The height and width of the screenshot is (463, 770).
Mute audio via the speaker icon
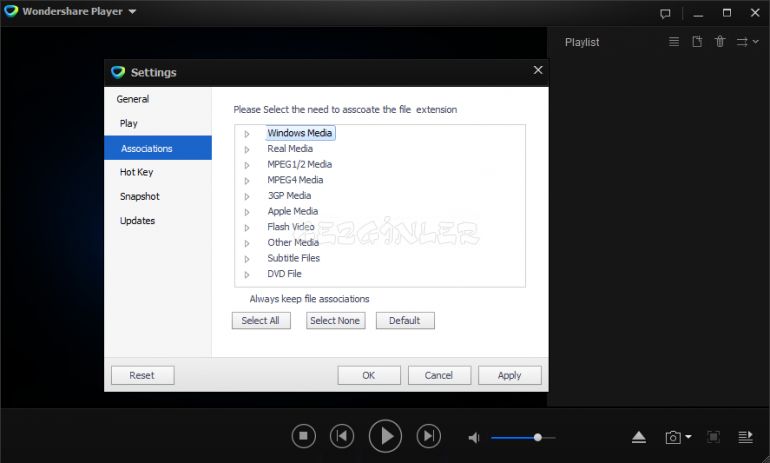click(x=474, y=437)
